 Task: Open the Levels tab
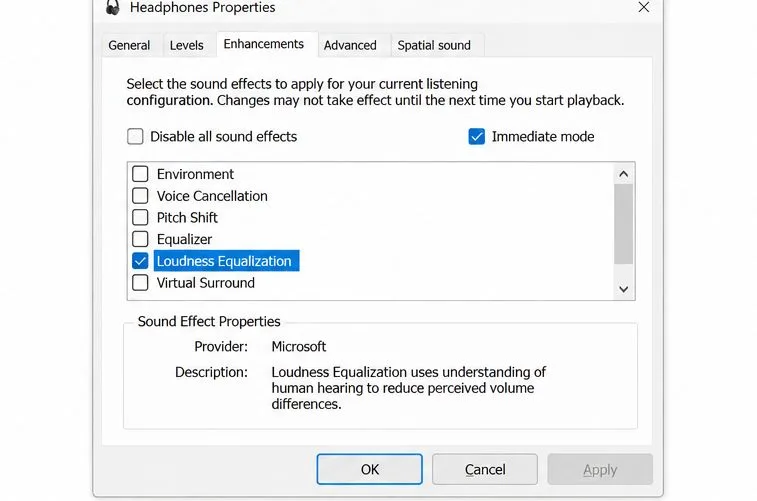click(186, 45)
